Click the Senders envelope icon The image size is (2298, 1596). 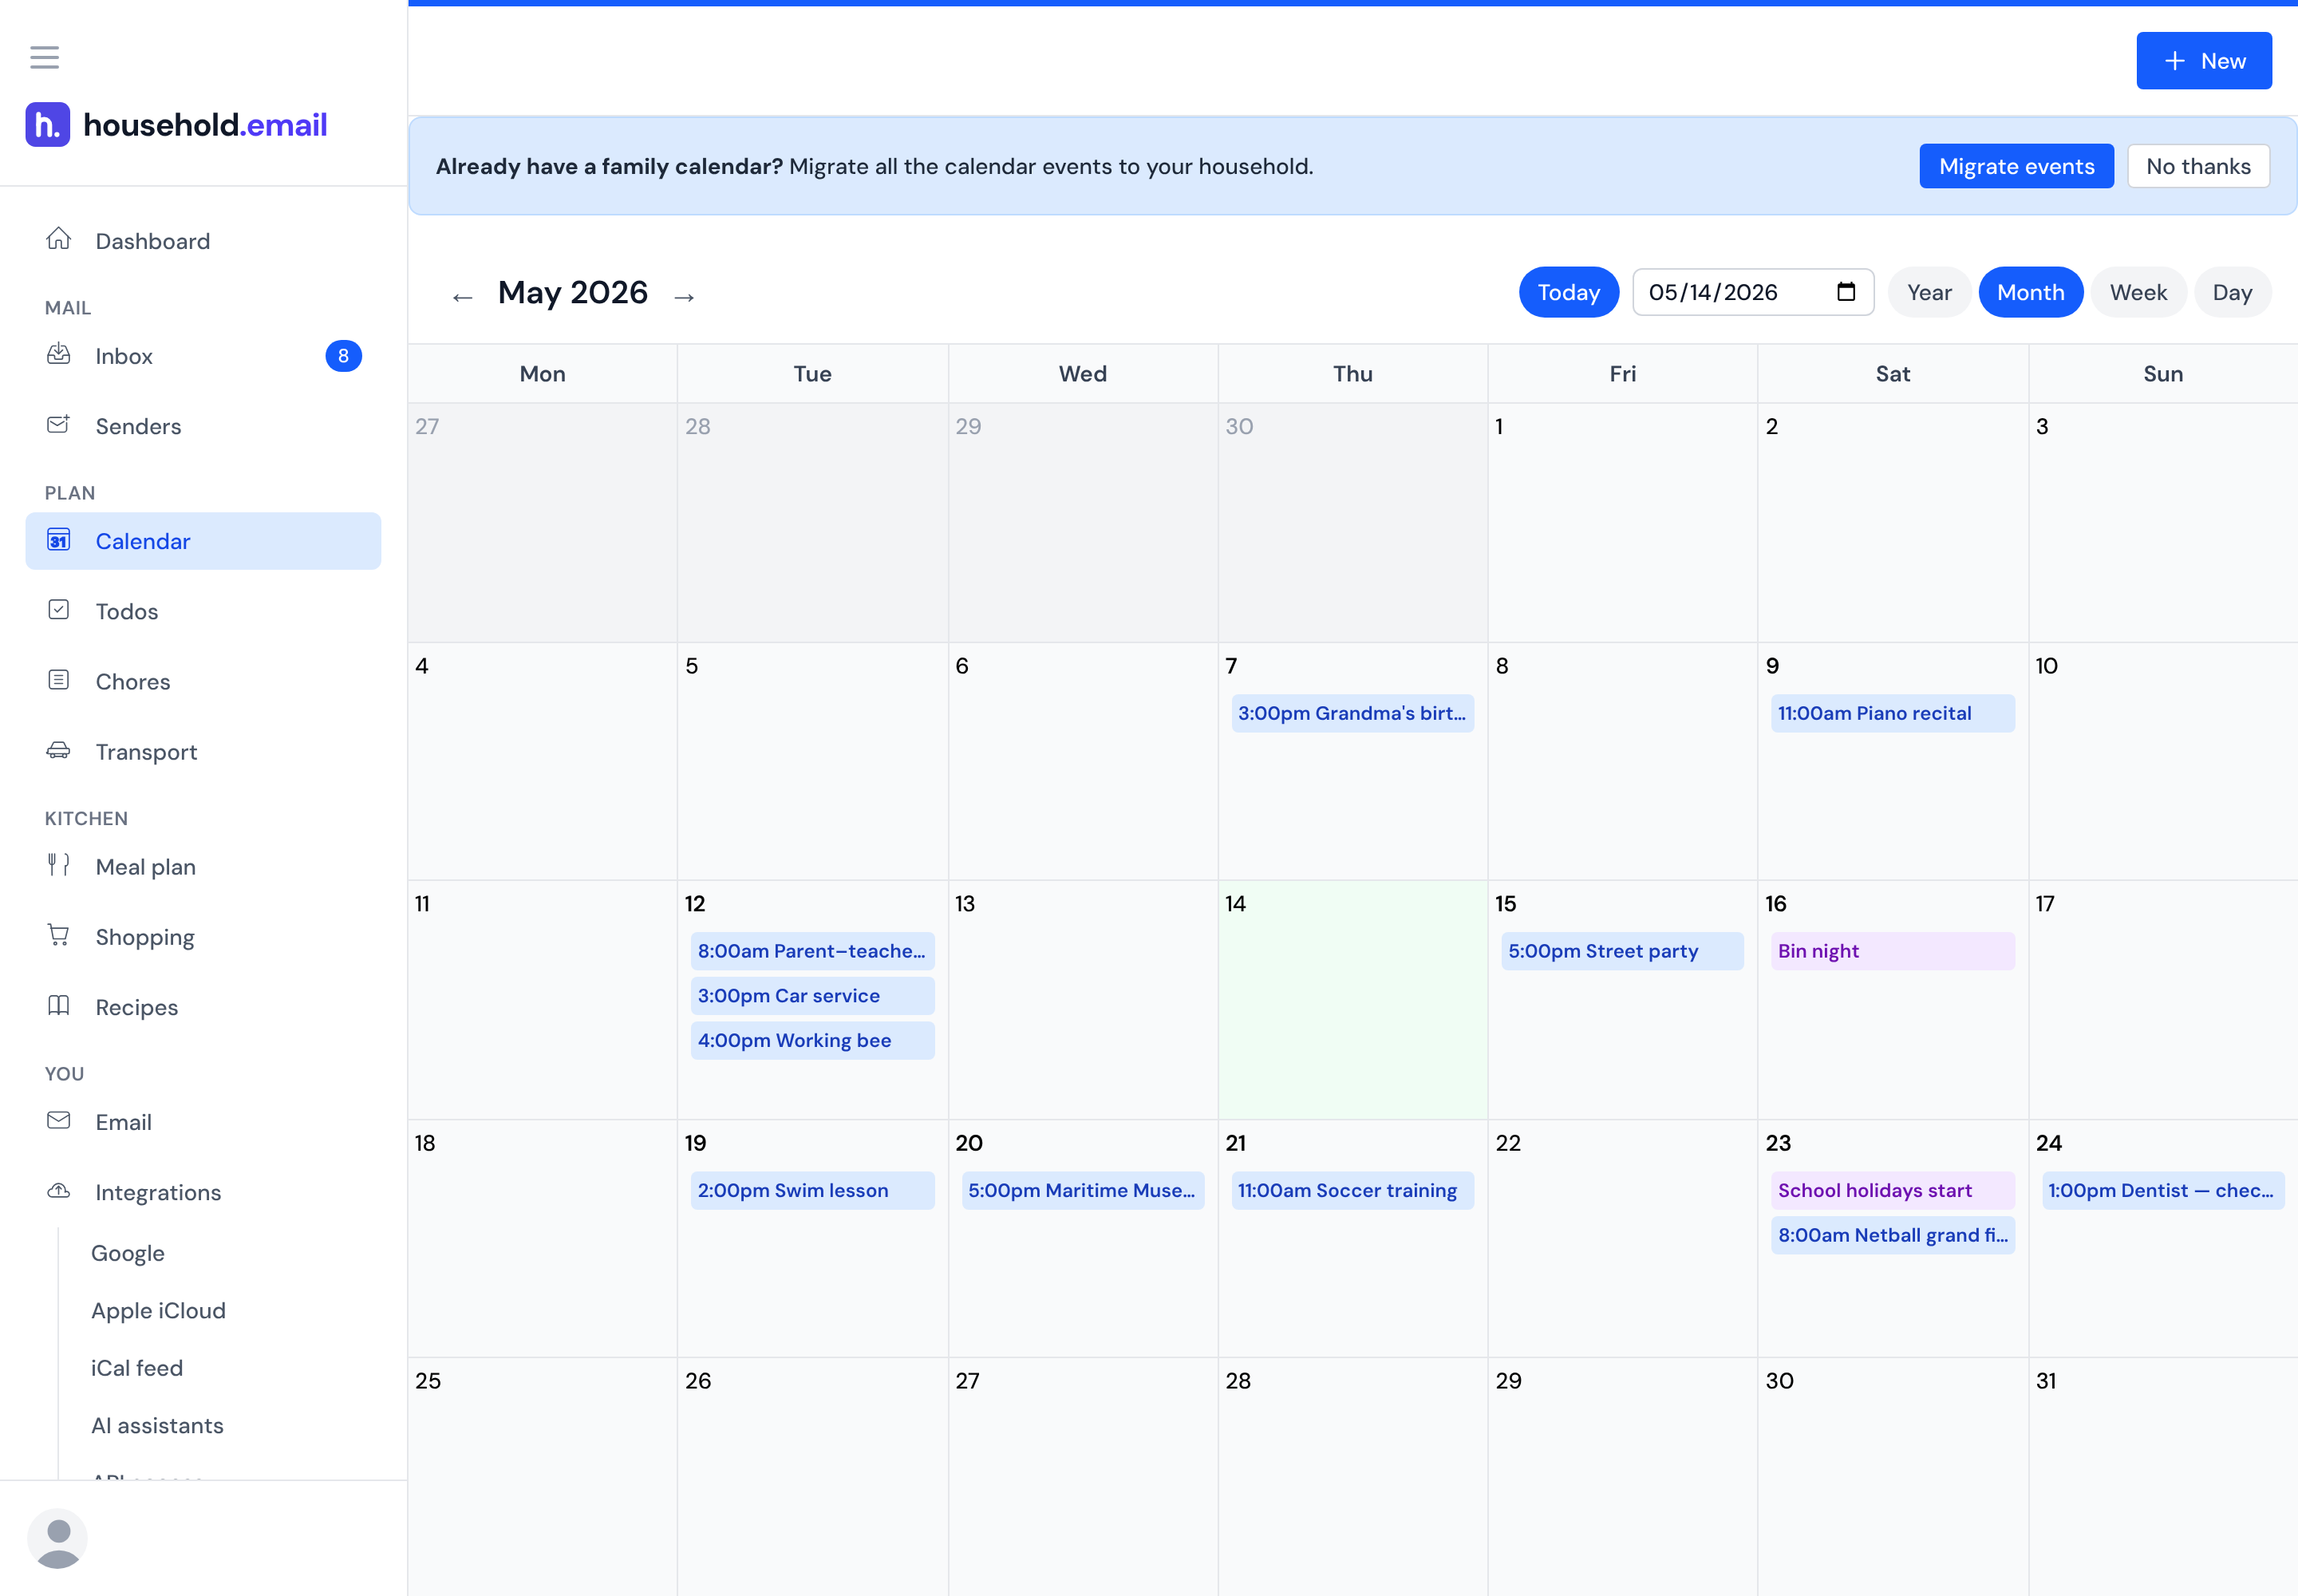[59, 424]
